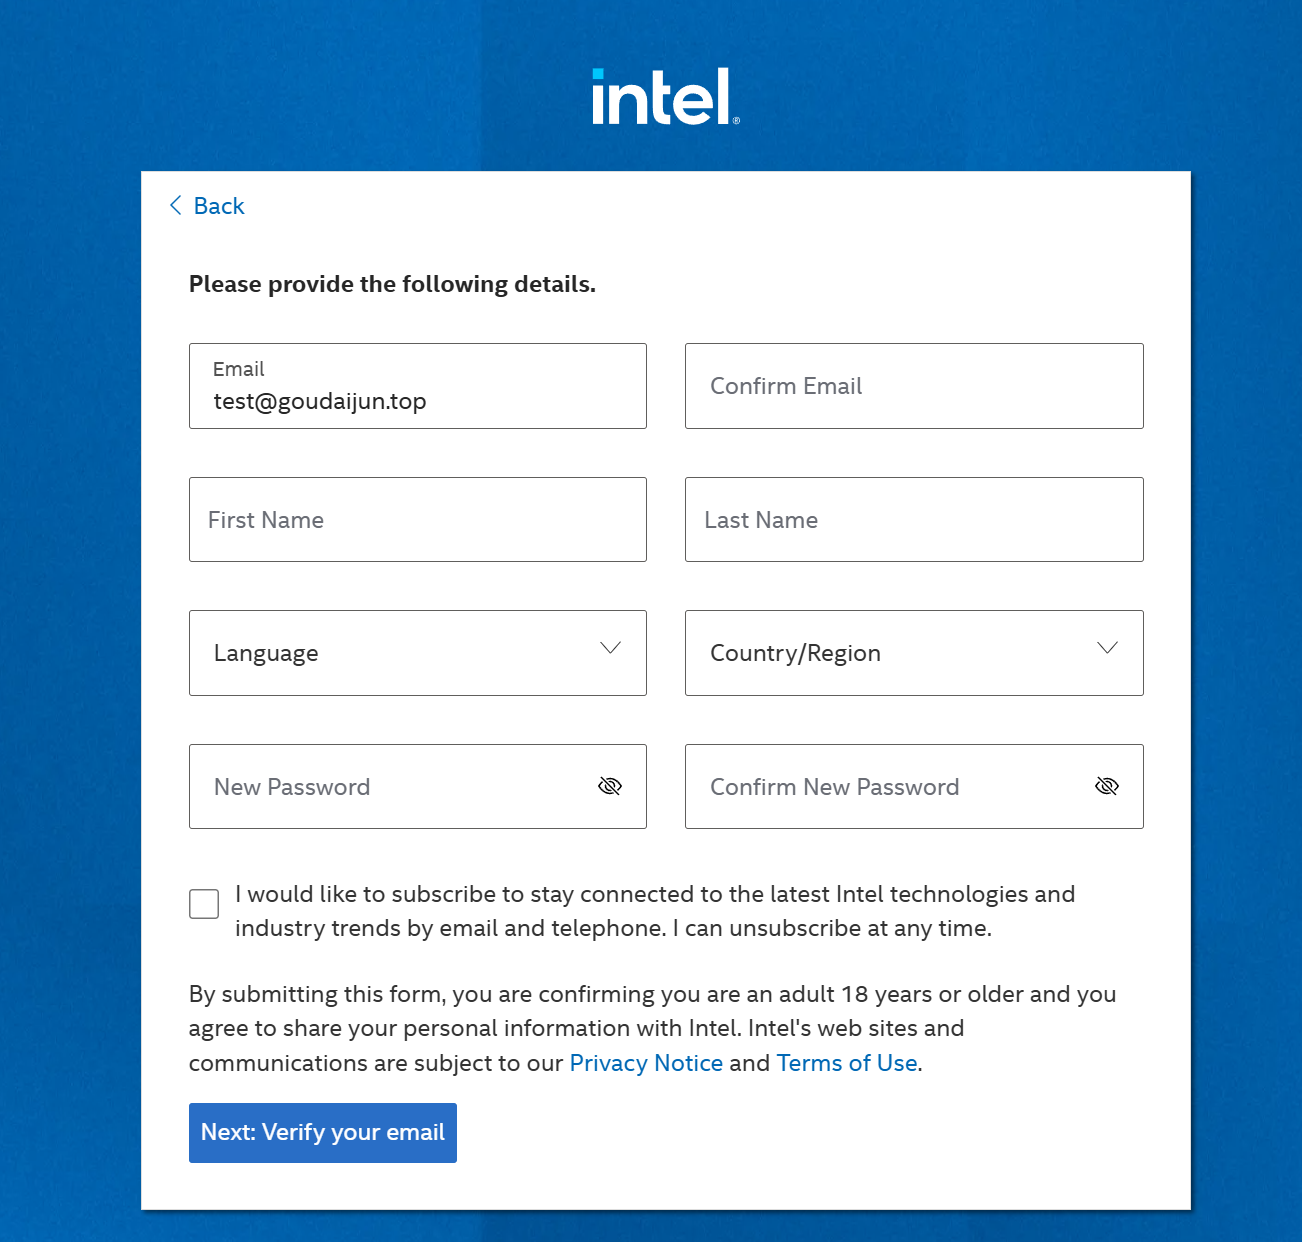
Task: Click into the Confirm Email field
Action: [913, 386]
